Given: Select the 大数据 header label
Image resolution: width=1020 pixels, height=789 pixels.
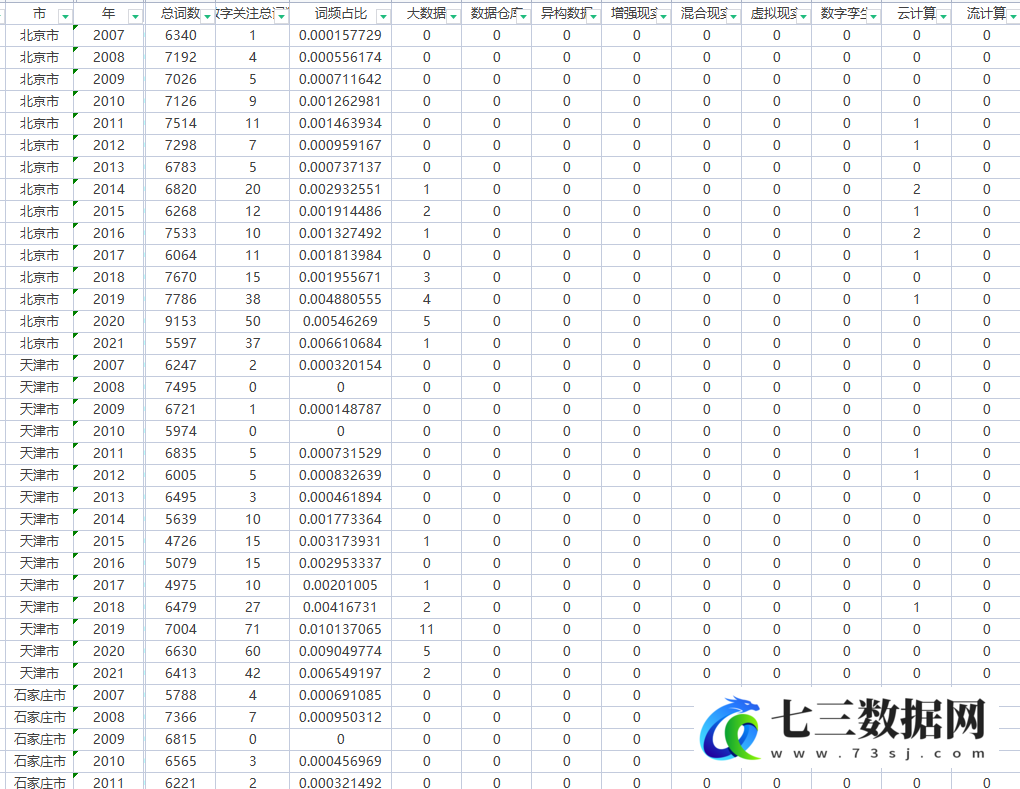Looking at the screenshot, I should [426, 14].
